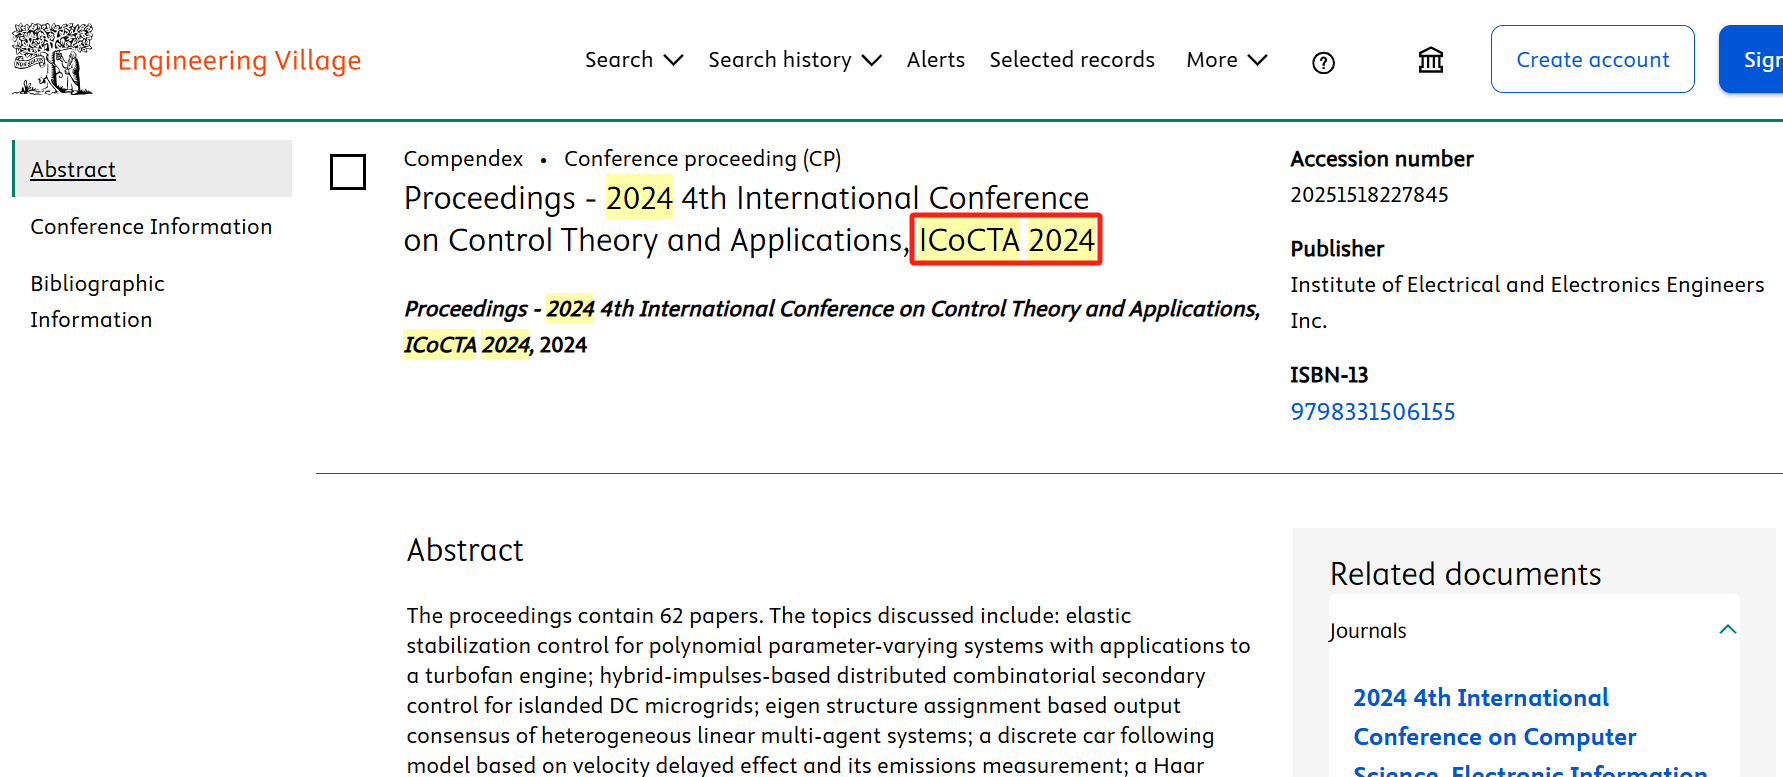Open the help question mark icon
The image size is (1783, 777).
[x=1323, y=63]
